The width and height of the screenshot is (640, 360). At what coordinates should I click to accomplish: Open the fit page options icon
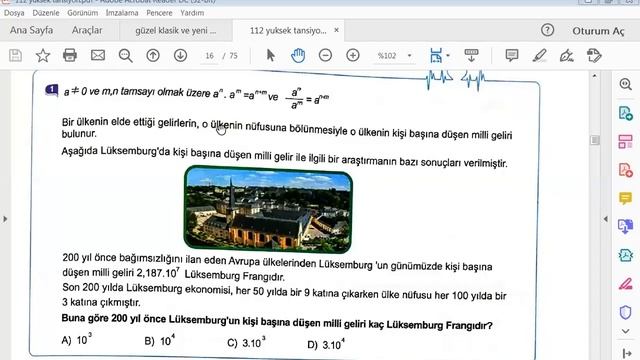click(436, 55)
